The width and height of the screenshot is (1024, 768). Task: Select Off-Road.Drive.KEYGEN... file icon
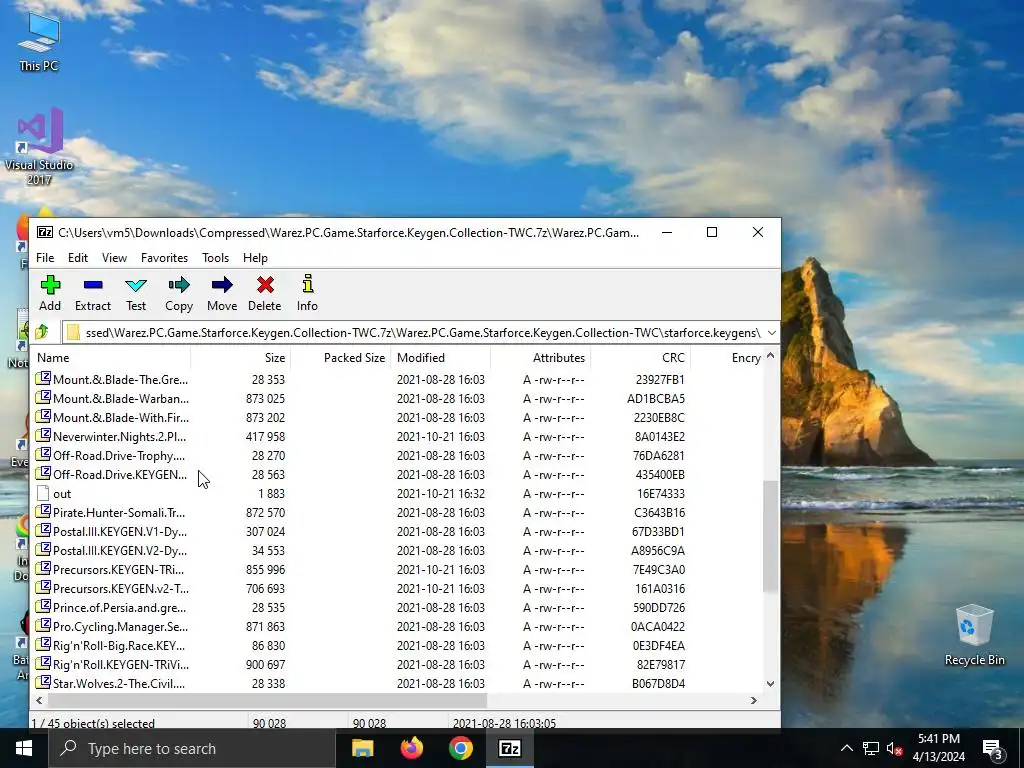coord(43,473)
